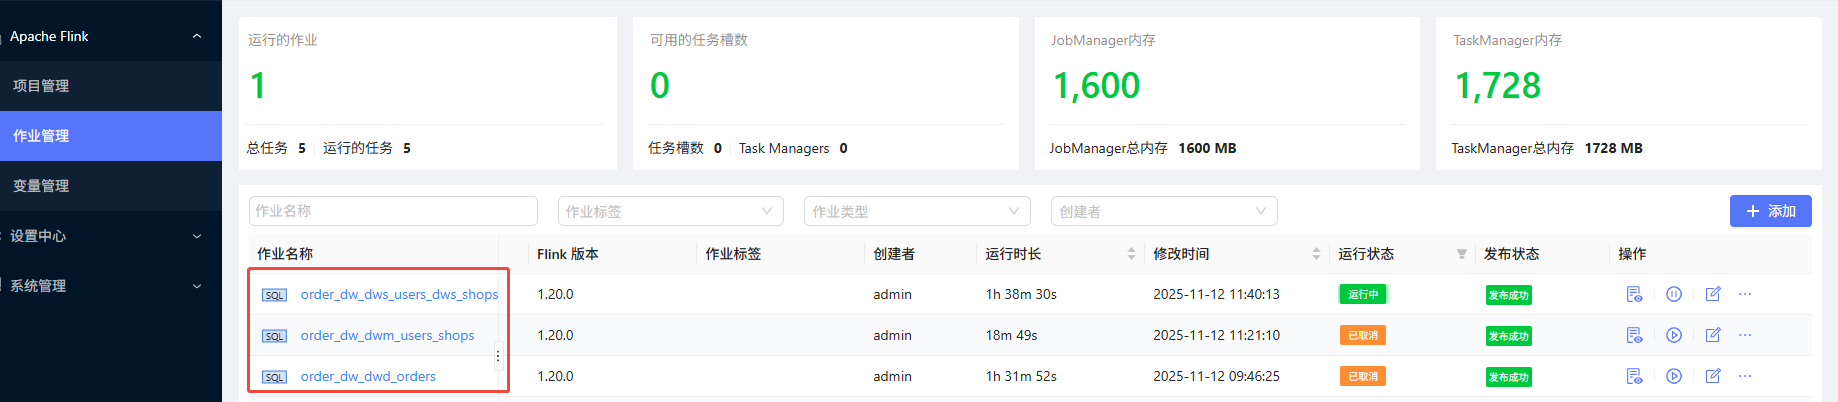The height and width of the screenshot is (402, 1838).
Task: Click SQL icon beside order_dw_dwd_orders
Action: pyautogui.click(x=274, y=377)
